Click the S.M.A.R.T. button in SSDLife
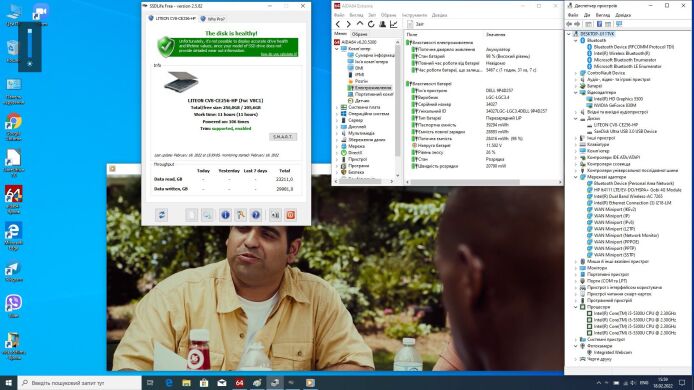The image size is (694, 390). (283, 137)
